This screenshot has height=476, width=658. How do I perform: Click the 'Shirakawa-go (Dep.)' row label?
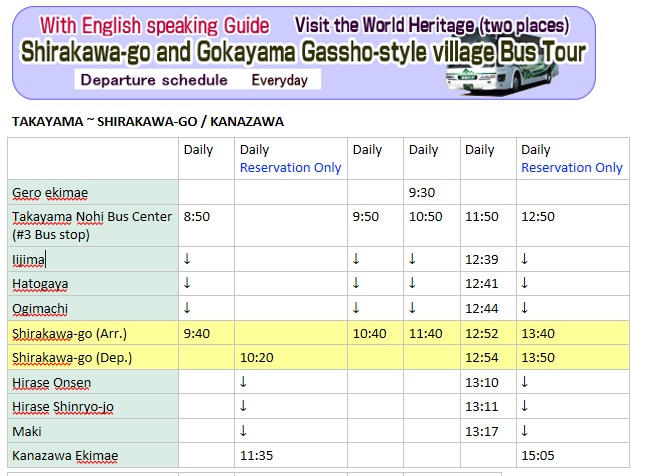(72, 358)
